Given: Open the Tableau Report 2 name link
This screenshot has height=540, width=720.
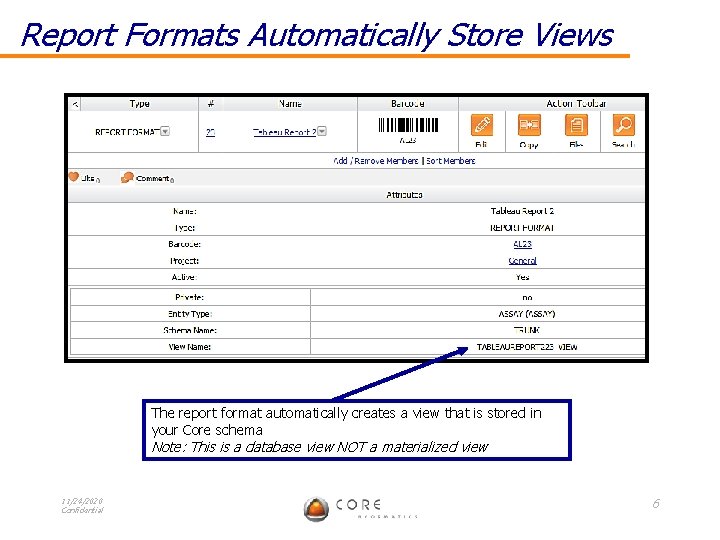Looking at the screenshot, I should click(x=284, y=132).
